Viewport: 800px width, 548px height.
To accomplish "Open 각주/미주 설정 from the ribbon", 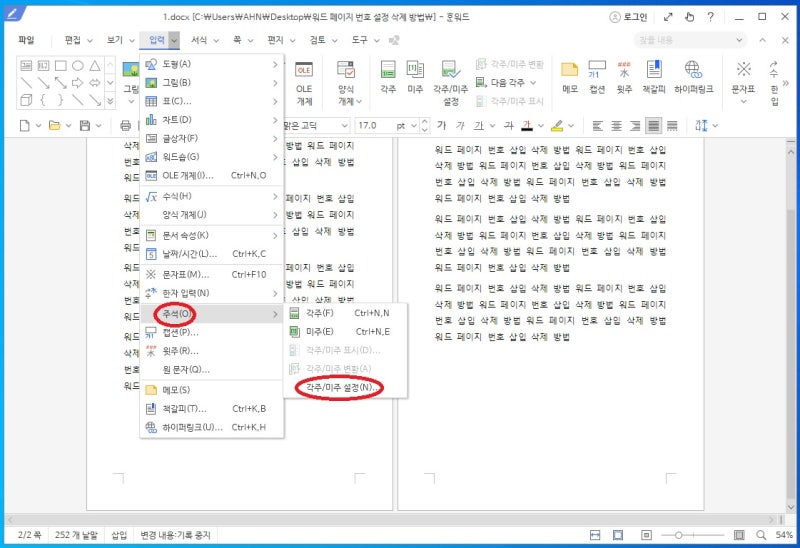I will click(x=451, y=83).
